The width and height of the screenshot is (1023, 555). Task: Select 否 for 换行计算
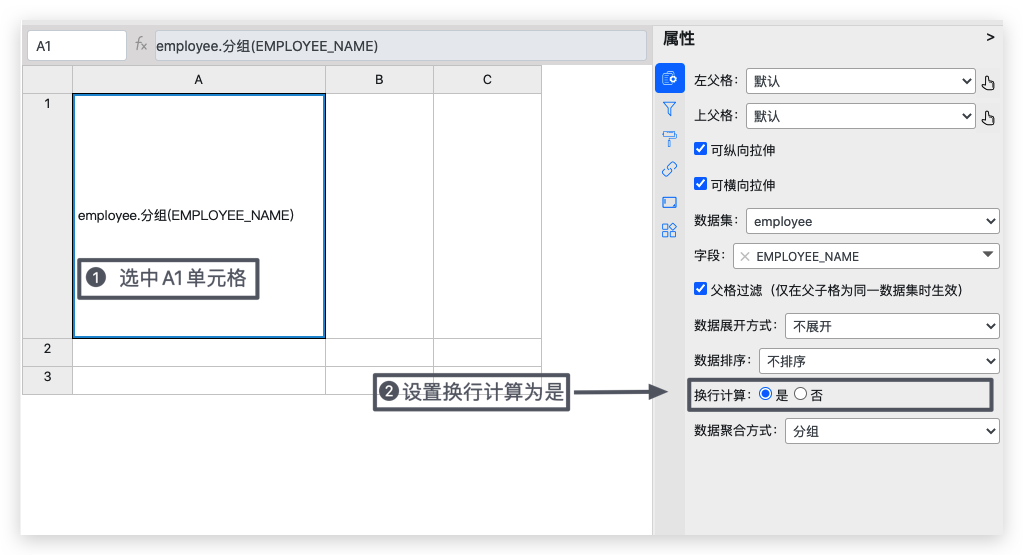801,394
